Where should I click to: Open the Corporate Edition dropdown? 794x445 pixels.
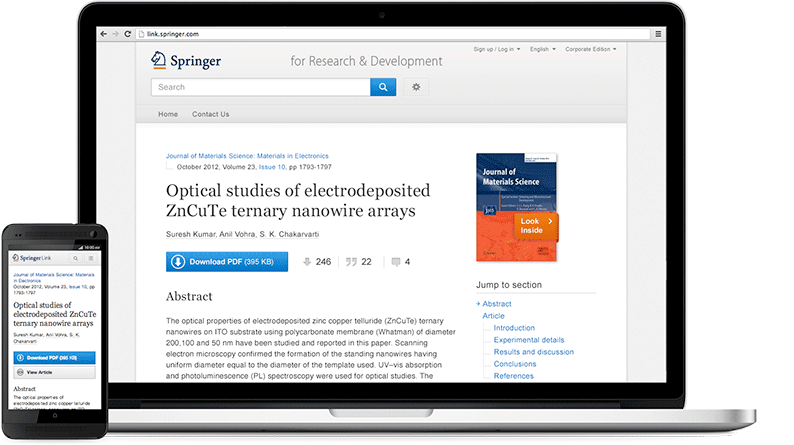pos(590,49)
